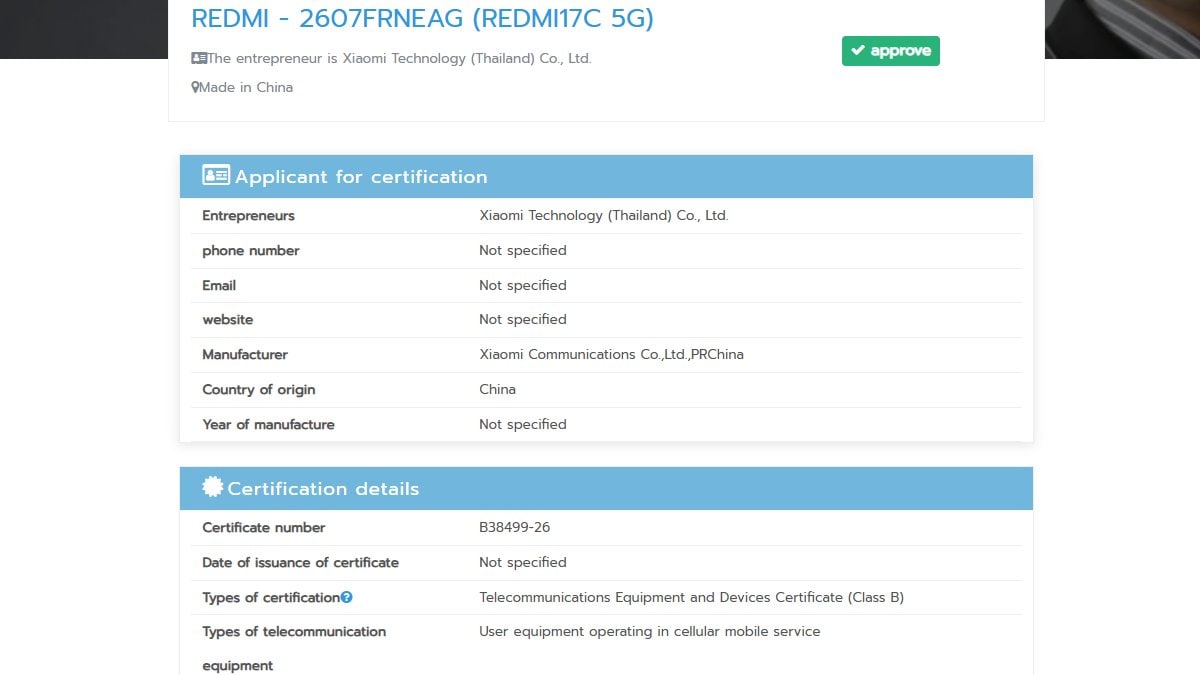The image size is (1200, 675).
Task: Click the entrepreneur card icon under the title
Action: click(x=199, y=58)
